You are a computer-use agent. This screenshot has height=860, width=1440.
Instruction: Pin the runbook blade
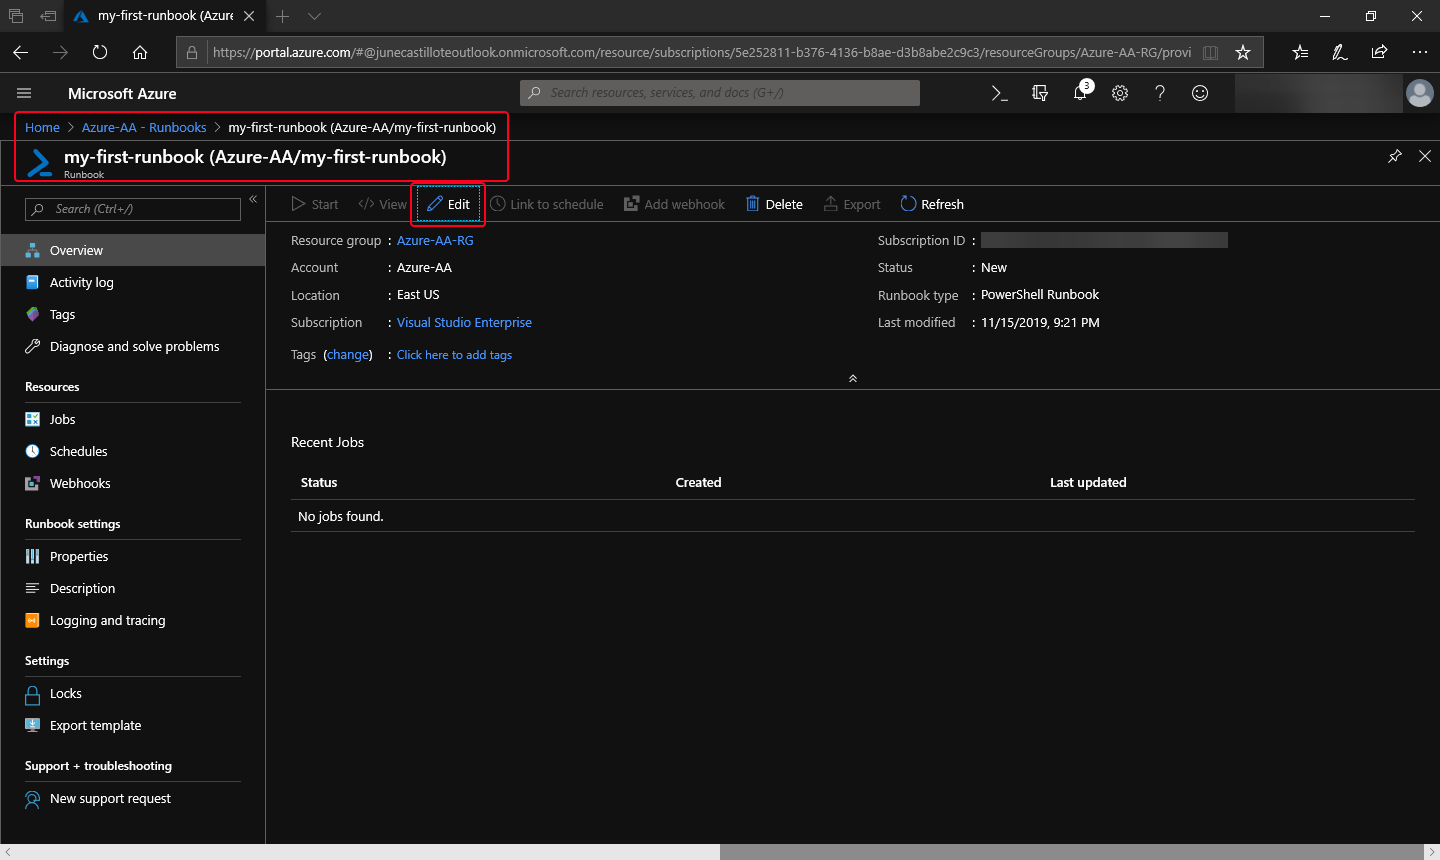pos(1395,156)
